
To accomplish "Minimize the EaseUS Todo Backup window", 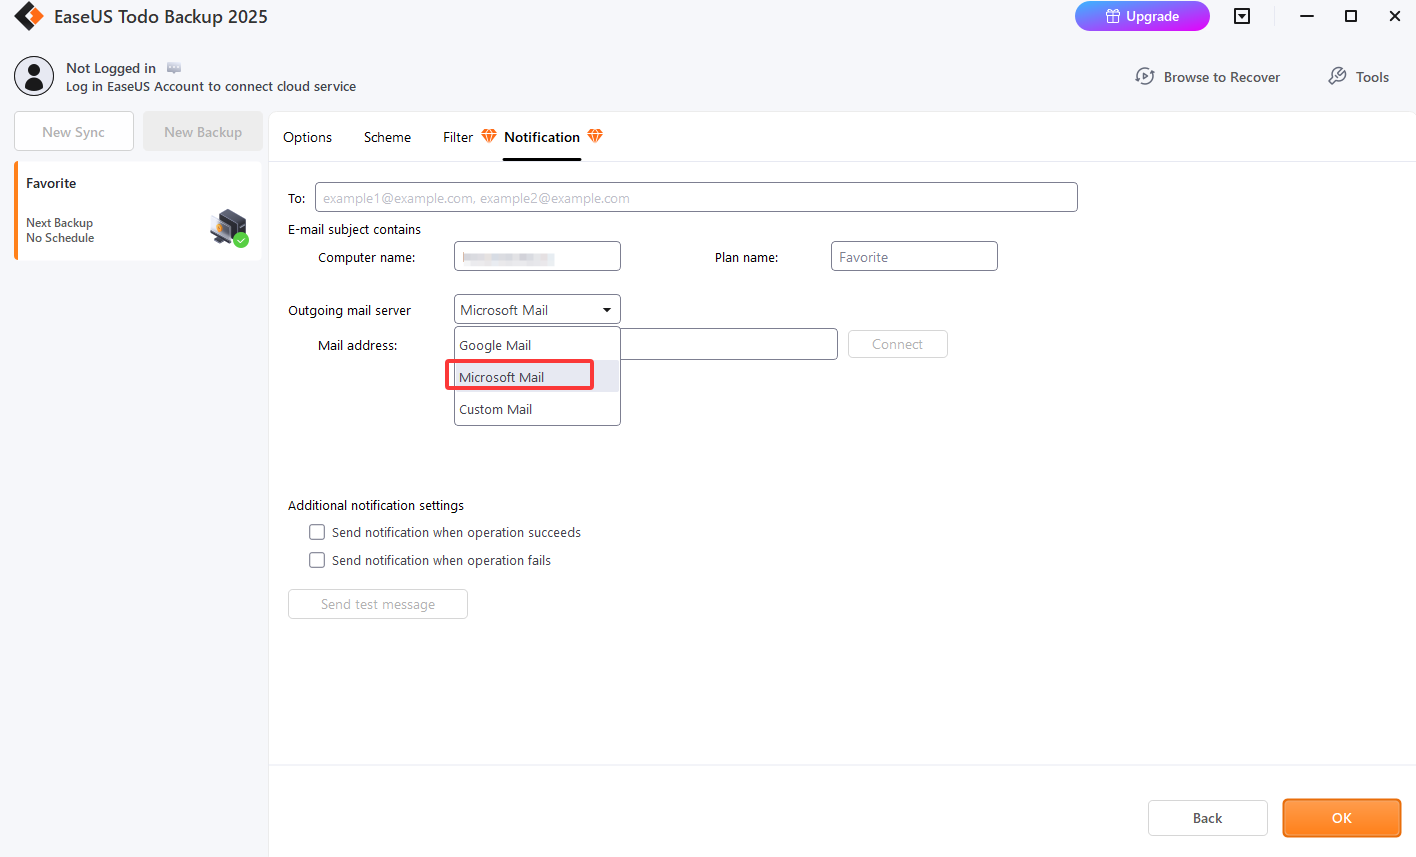I will 1307,16.
